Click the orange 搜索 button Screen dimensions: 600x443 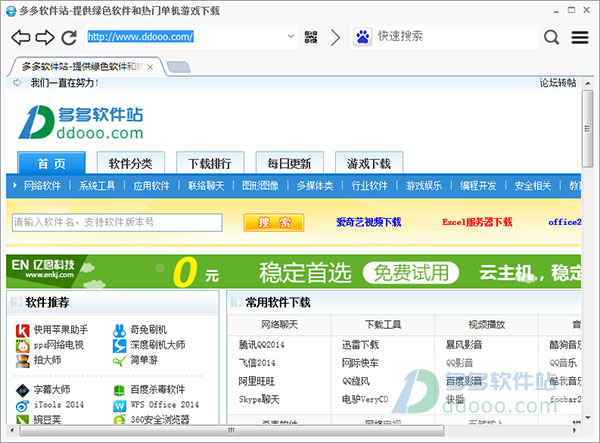274,222
